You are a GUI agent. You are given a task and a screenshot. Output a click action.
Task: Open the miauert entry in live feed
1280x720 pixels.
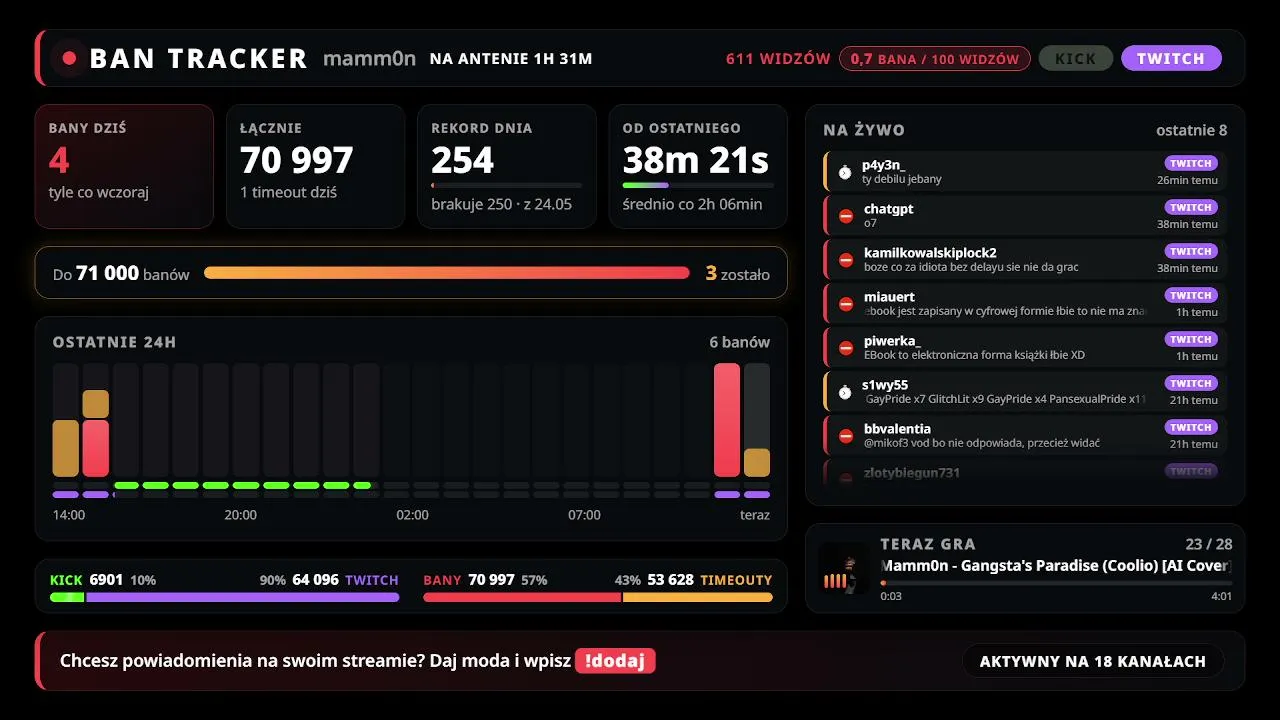click(x=1025, y=304)
